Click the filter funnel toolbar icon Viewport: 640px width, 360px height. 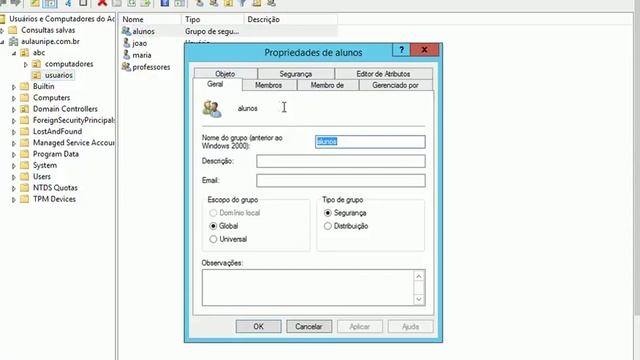tap(242, 3)
